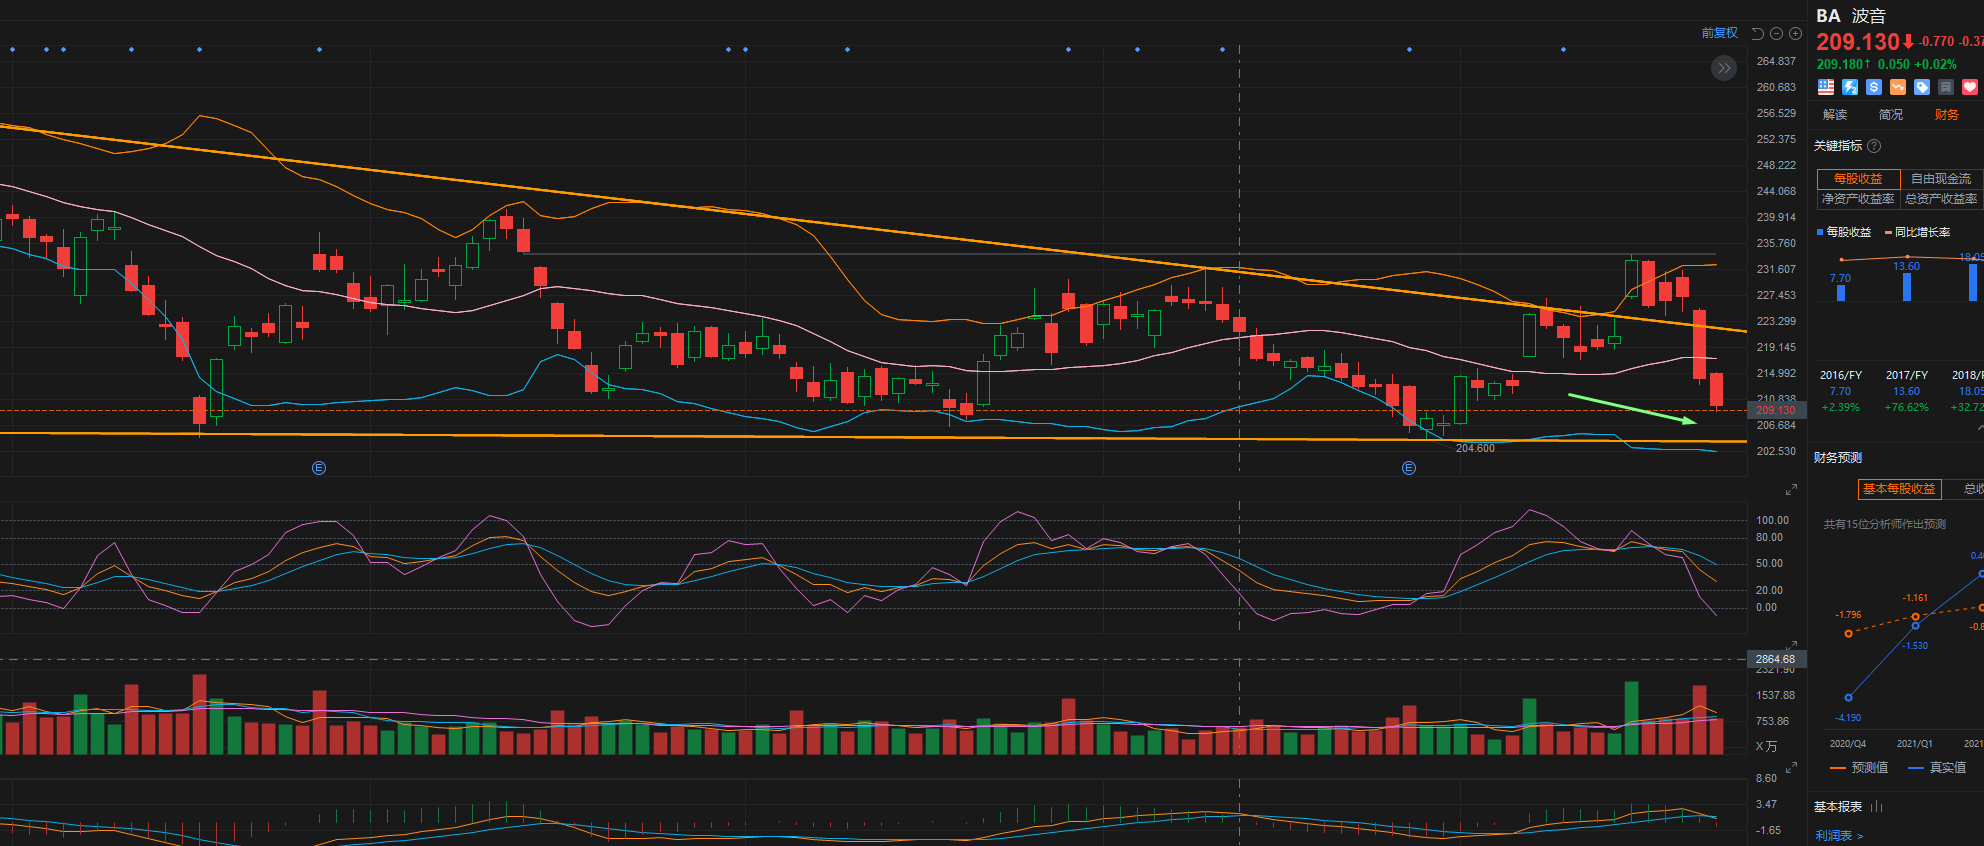The height and width of the screenshot is (846, 1984).
Task: Select the 自由现金流 metric option
Action: click(1941, 179)
